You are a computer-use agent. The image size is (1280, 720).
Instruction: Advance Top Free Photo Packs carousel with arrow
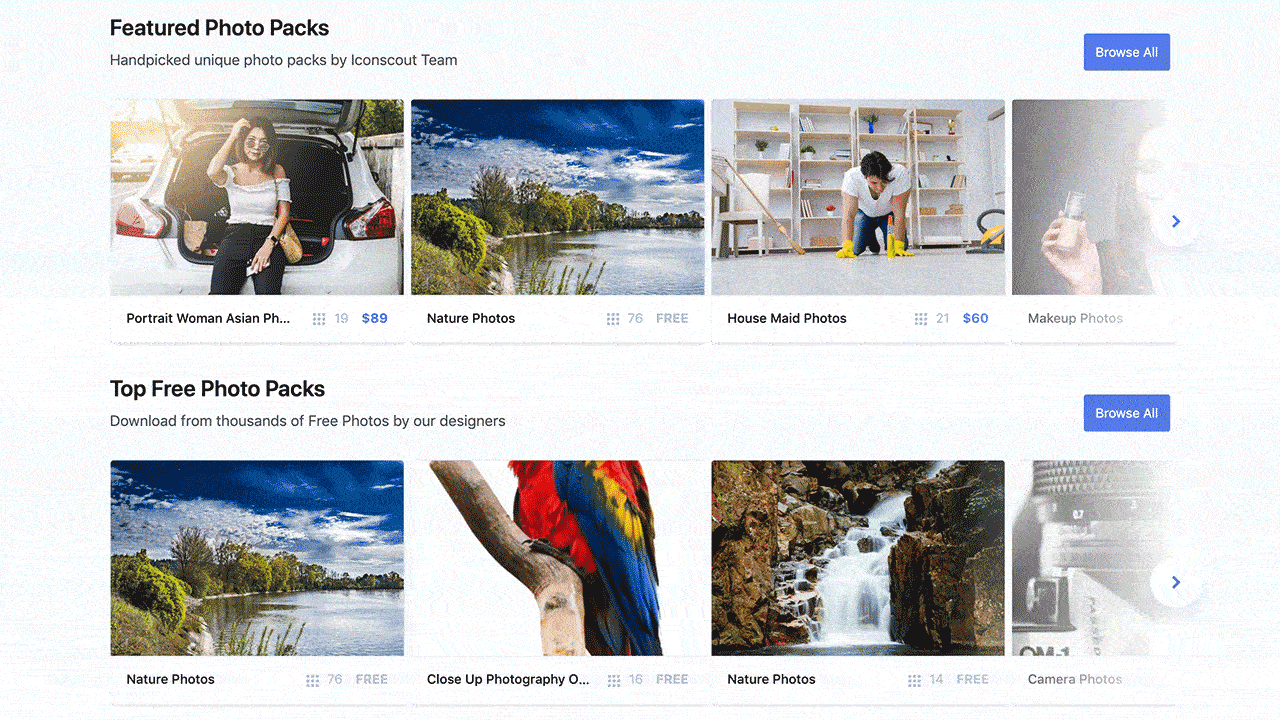click(1175, 582)
